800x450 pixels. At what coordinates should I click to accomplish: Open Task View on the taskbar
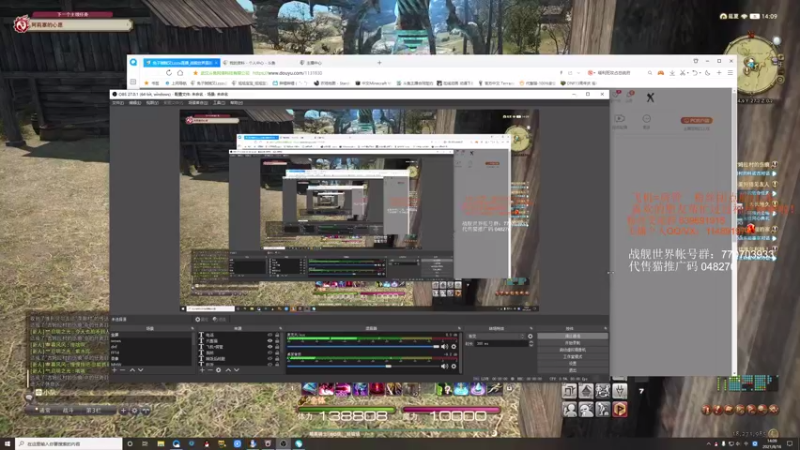(x=145, y=444)
